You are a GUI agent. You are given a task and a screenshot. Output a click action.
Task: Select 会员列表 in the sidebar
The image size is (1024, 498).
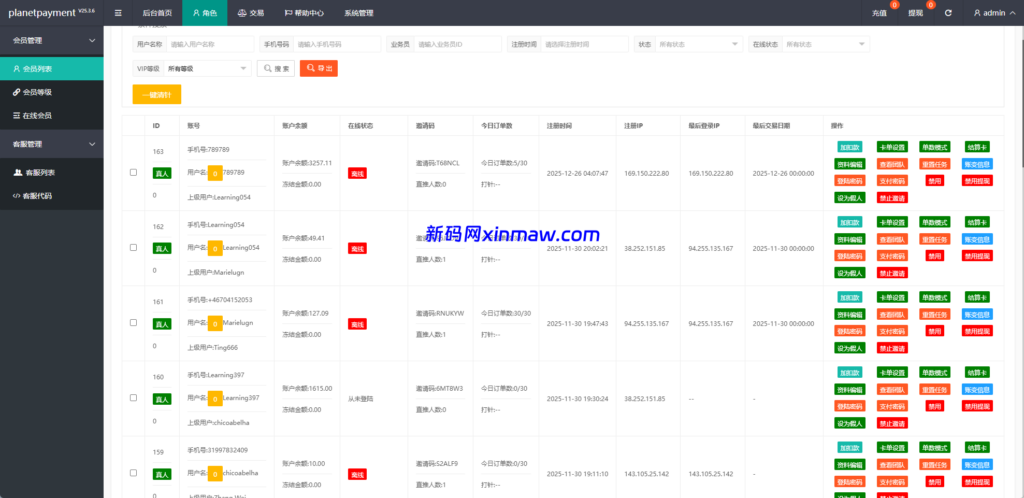(52, 69)
